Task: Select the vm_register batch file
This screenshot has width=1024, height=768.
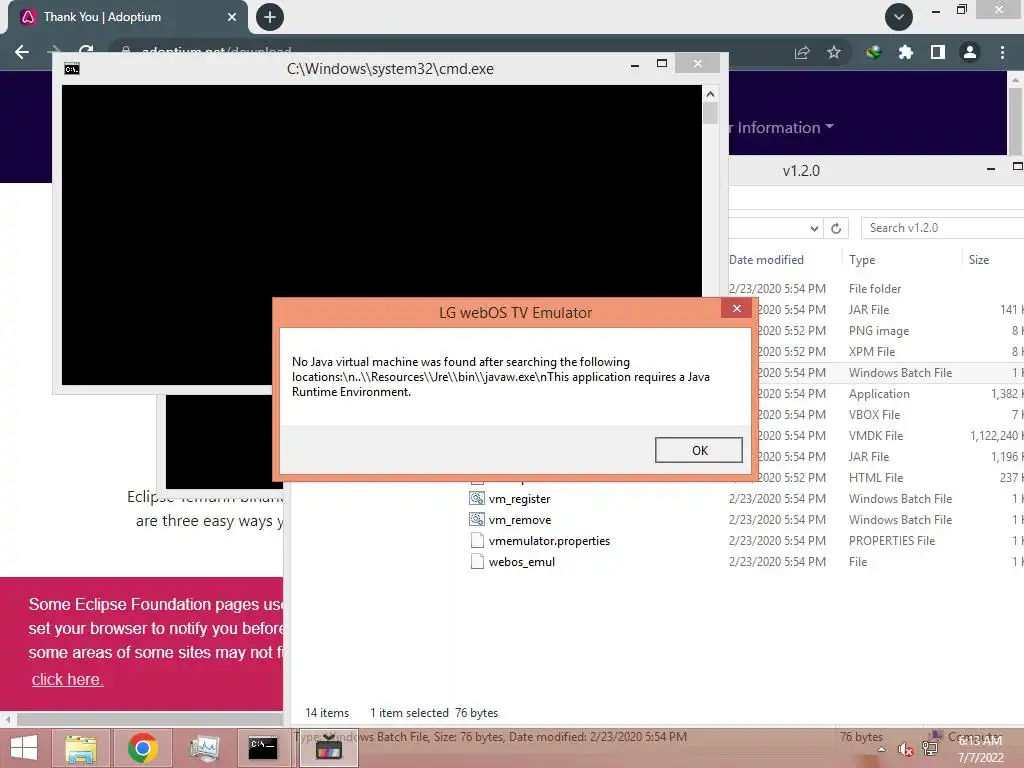Action: pos(519,499)
